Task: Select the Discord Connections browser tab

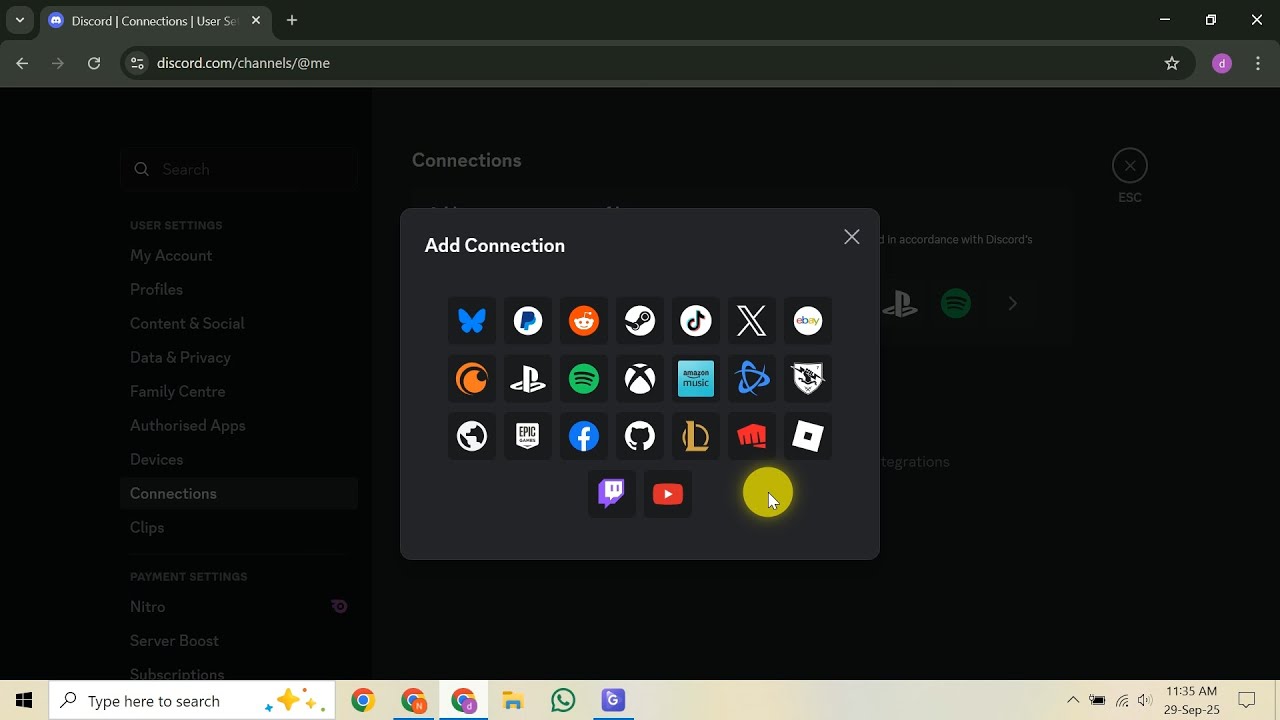Action: coord(155,20)
